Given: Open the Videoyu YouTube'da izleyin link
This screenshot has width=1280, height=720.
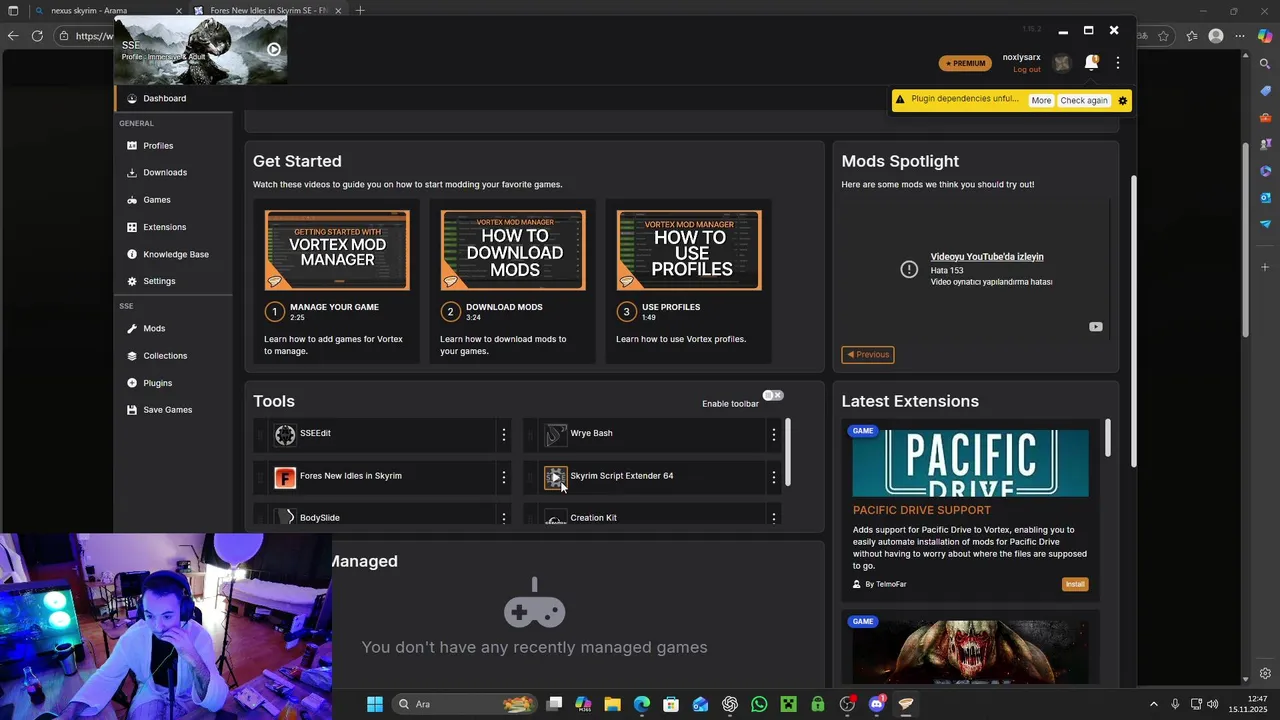Looking at the screenshot, I should [x=987, y=257].
